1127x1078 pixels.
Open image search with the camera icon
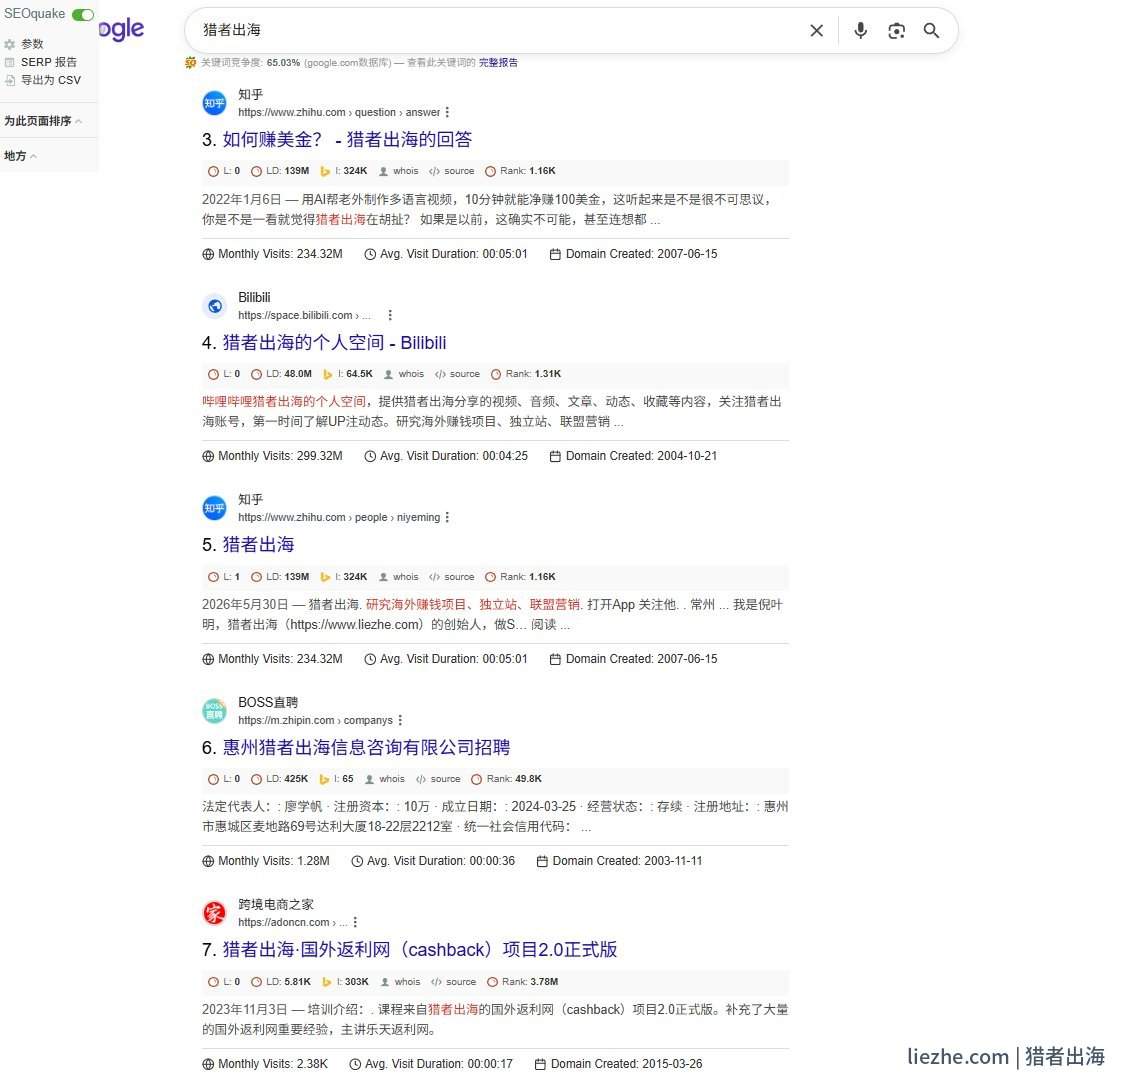[x=896, y=30]
